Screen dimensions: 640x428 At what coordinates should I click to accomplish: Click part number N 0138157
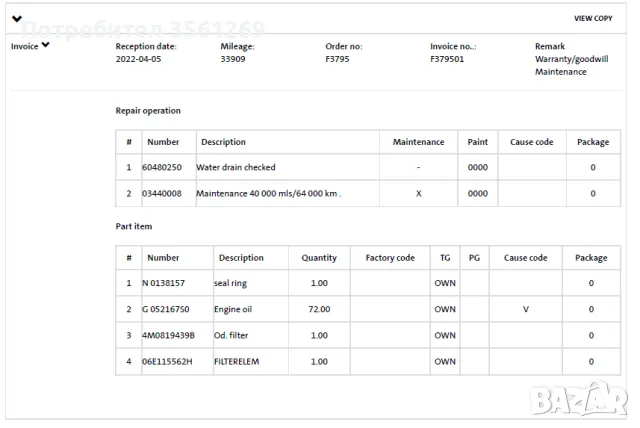tap(165, 283)
